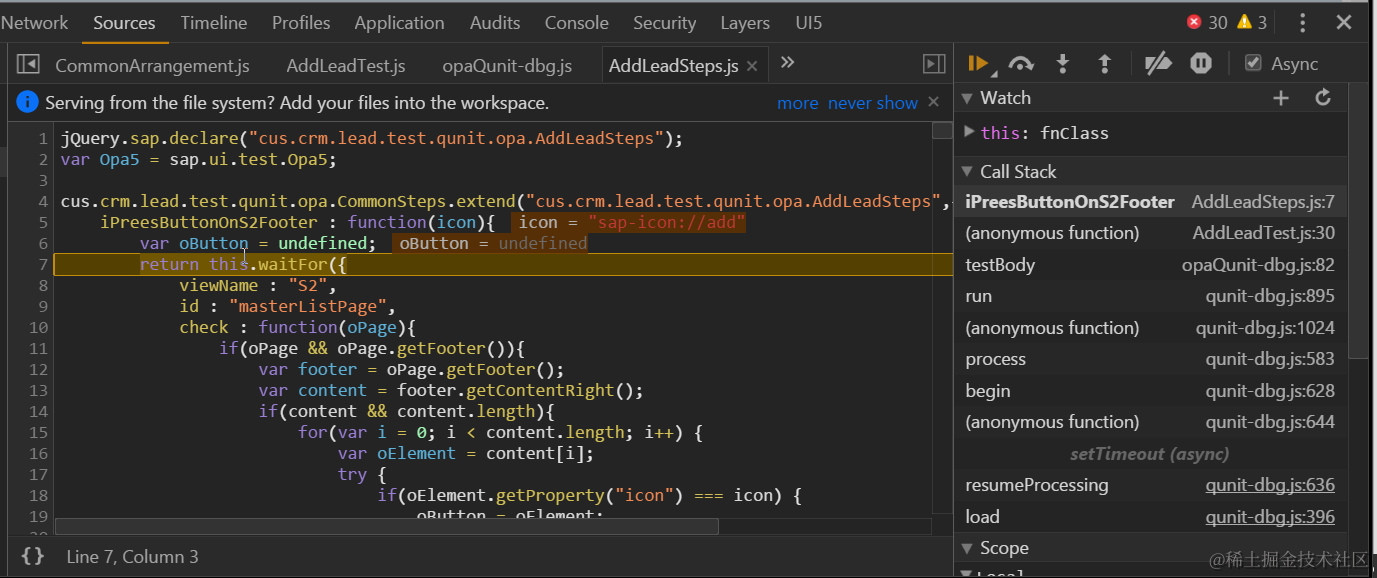
Task: Hide the debugger sidebar panel
Action: [934, 64]
